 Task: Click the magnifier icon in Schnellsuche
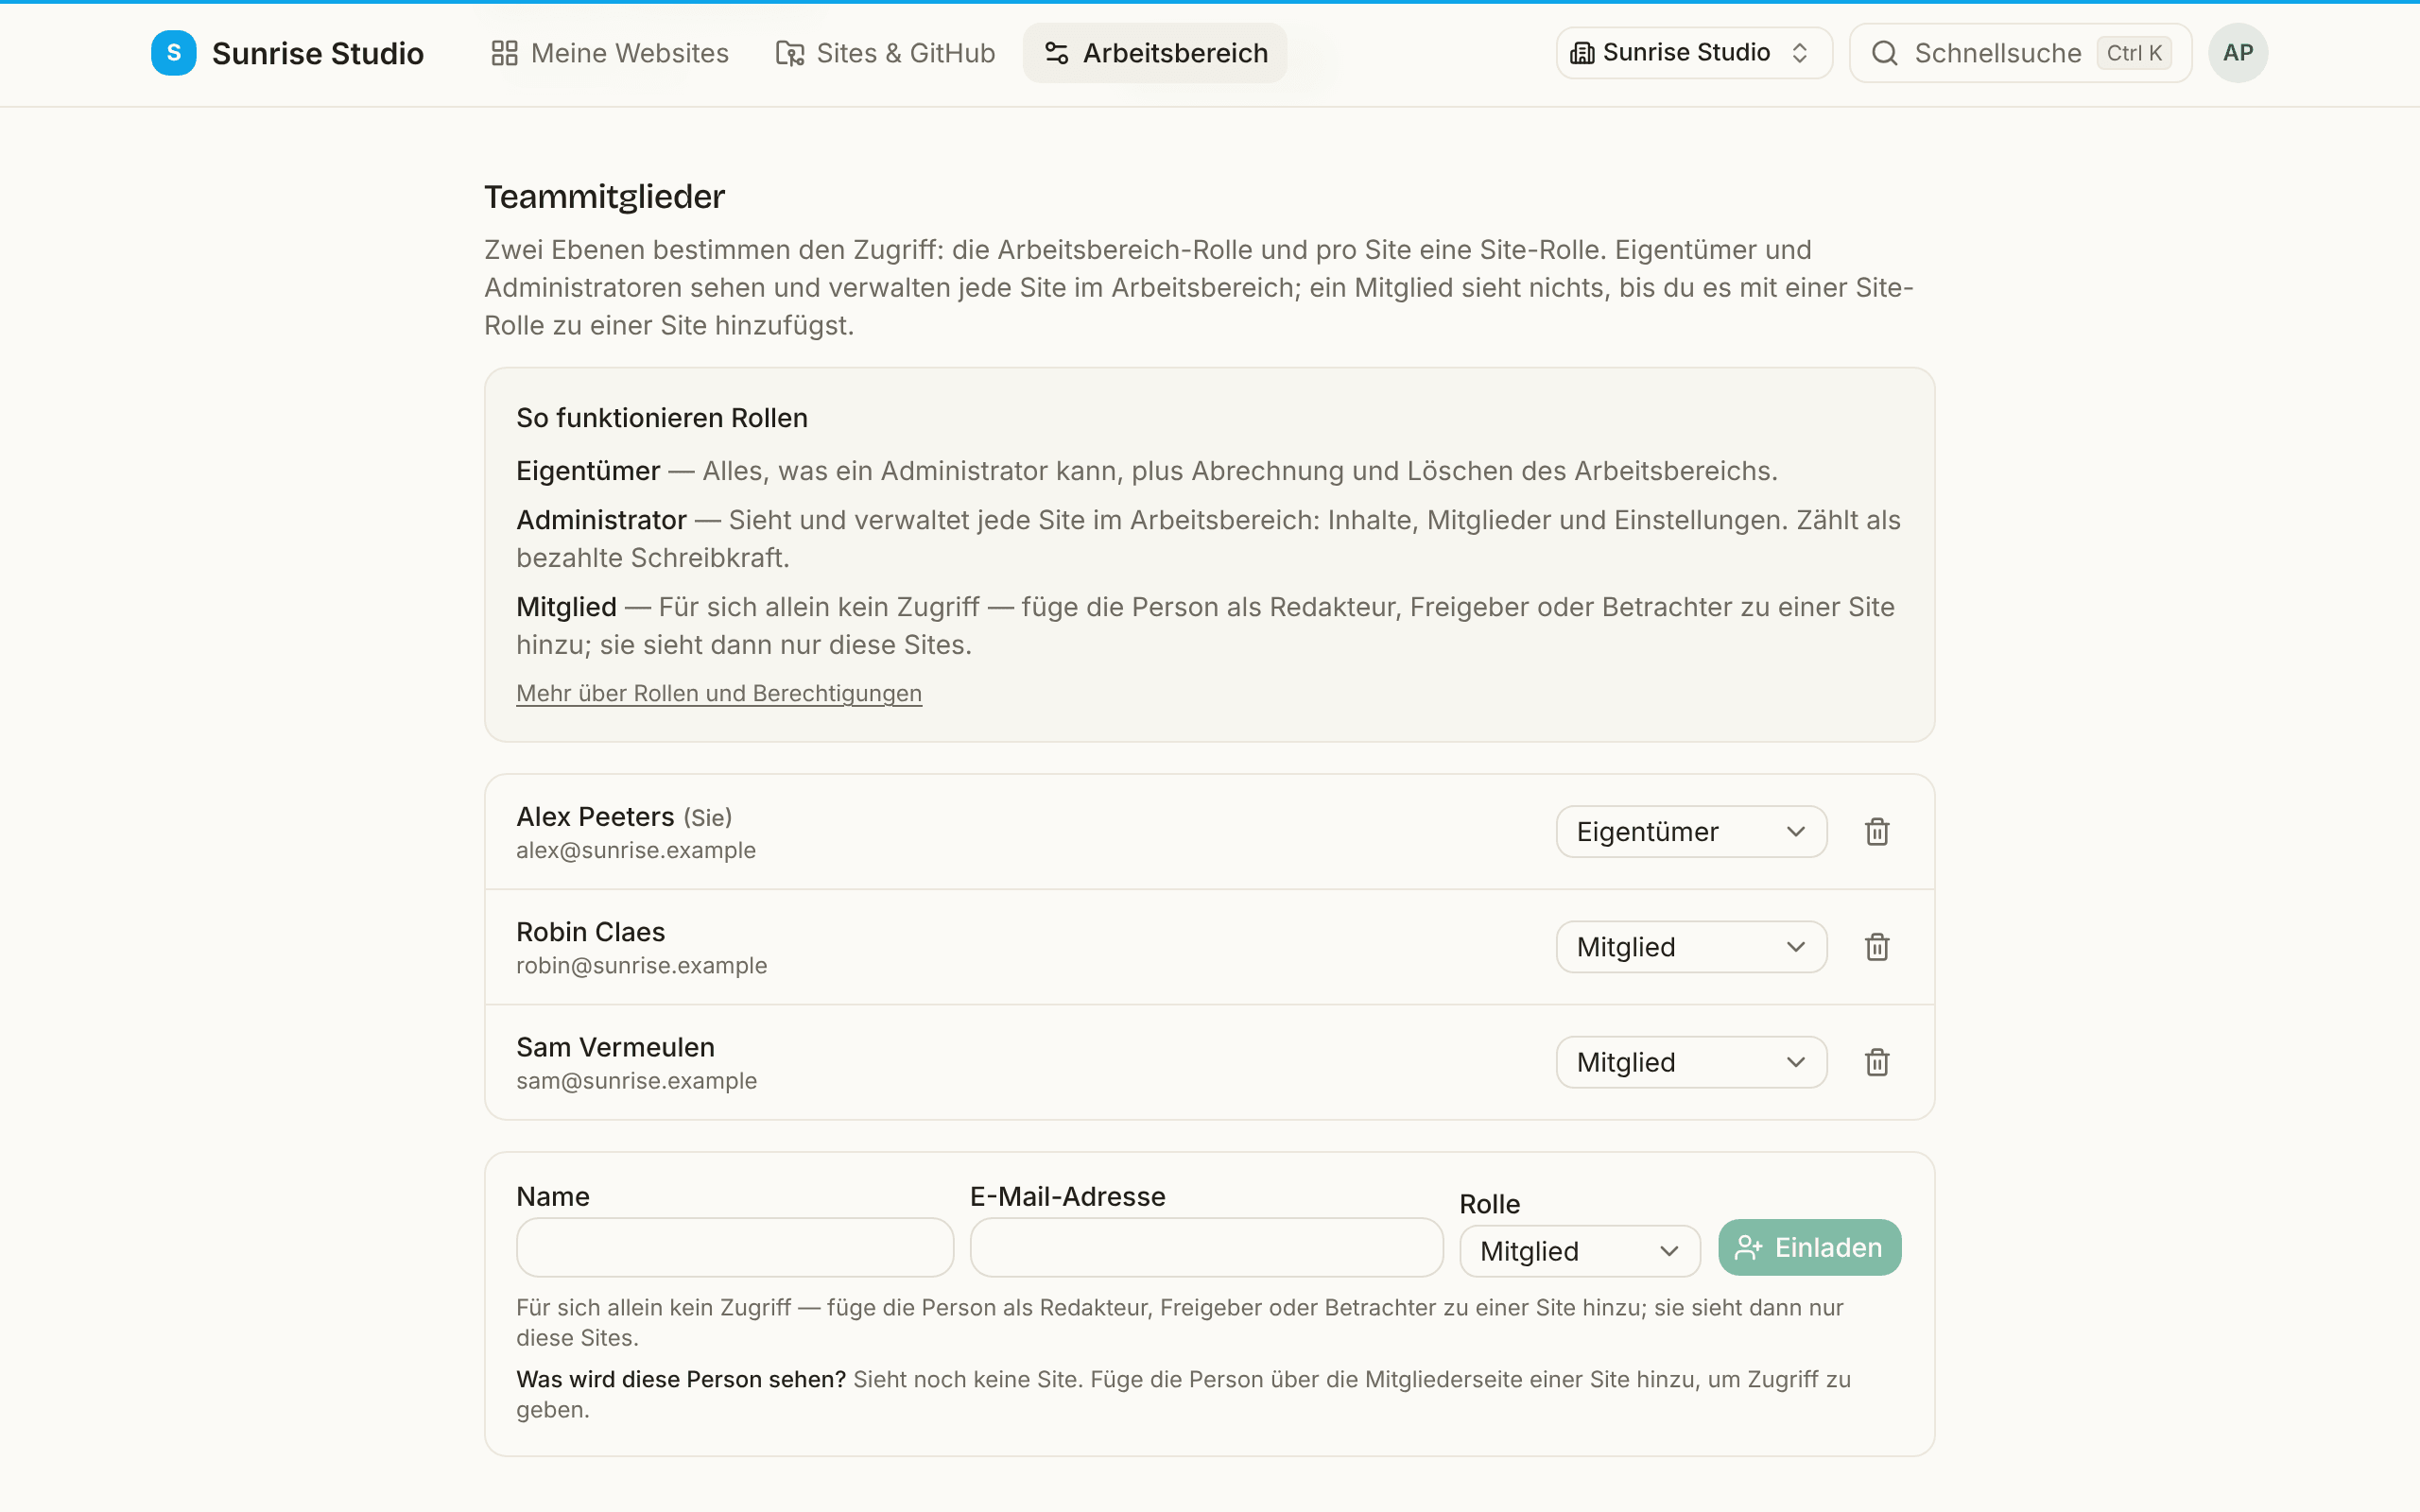pos(1884,53)
